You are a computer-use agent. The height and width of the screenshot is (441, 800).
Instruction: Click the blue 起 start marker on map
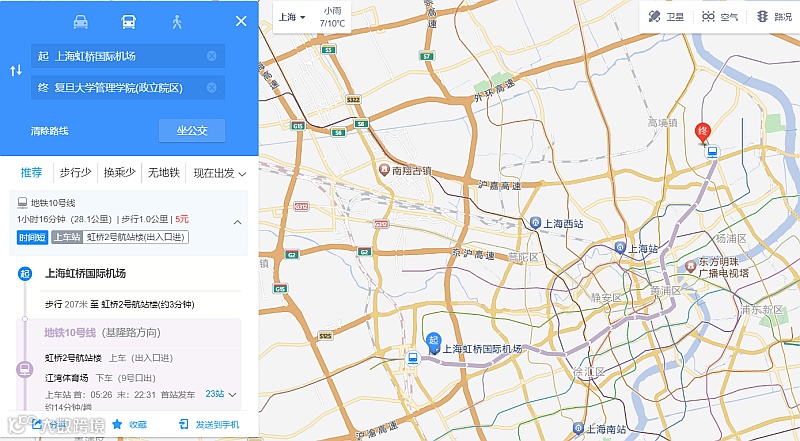[x=434, y=342]
